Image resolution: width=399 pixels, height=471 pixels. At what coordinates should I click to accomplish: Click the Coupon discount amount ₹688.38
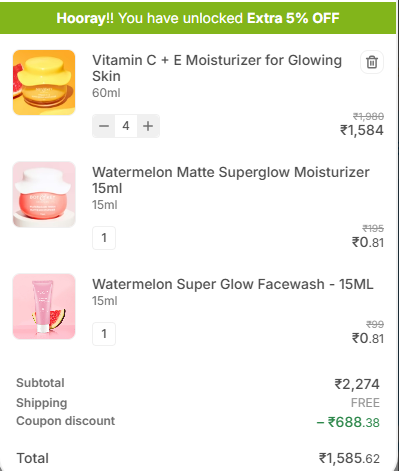coord(348,422)
